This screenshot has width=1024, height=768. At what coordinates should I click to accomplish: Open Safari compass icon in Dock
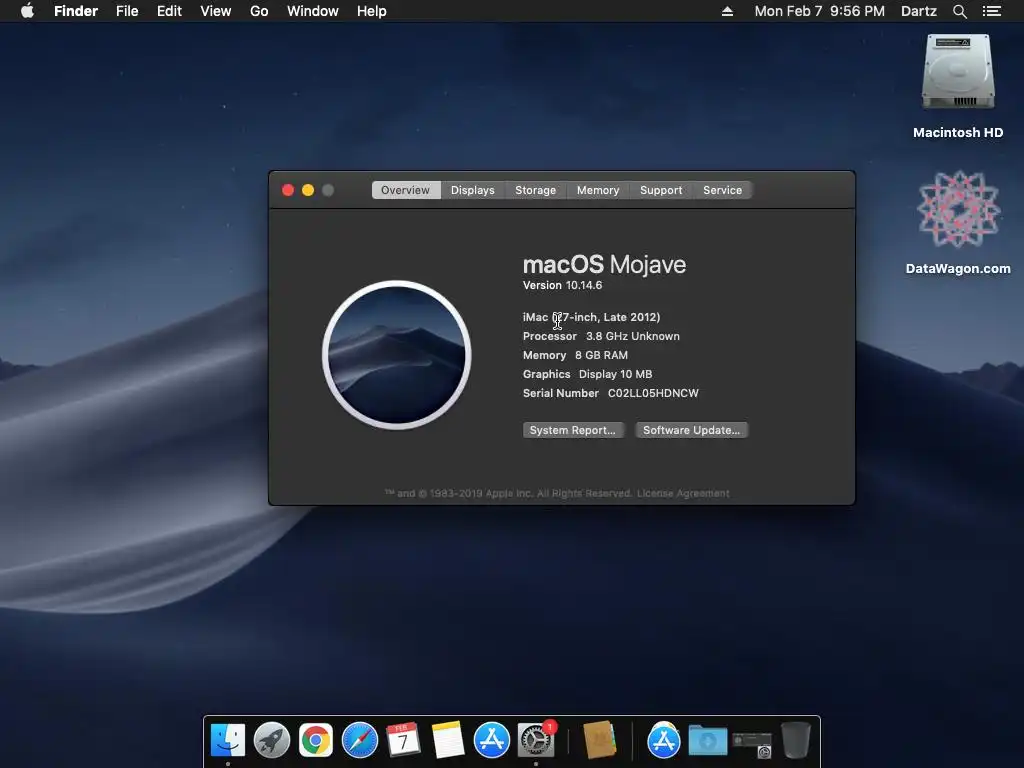[x=360, y=741]
